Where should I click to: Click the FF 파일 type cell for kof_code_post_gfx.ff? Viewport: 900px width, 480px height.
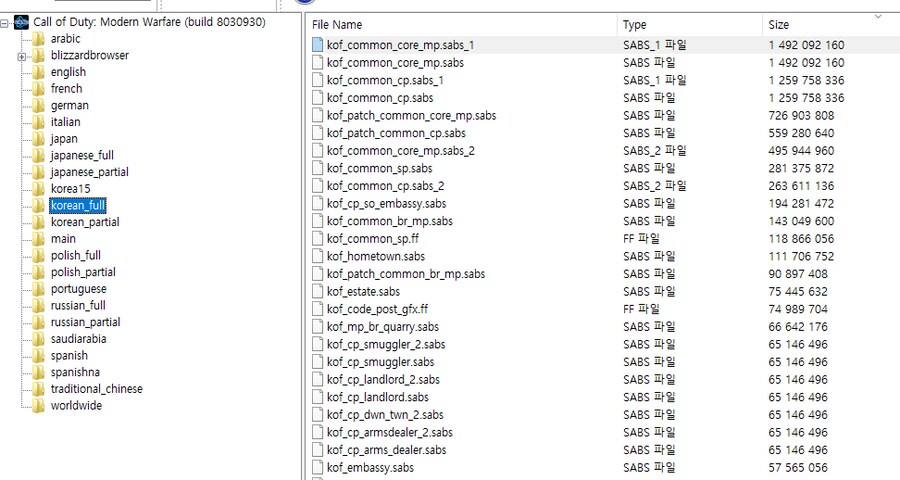point(641,309)
